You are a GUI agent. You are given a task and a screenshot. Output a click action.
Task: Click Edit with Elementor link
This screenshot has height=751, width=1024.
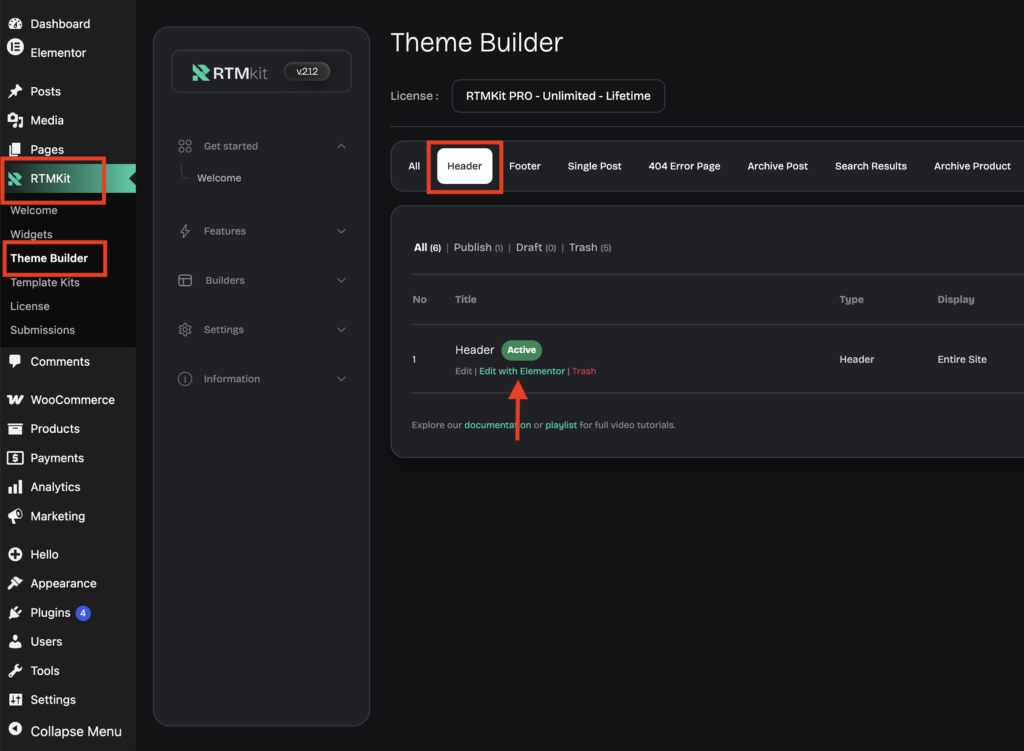522,371
